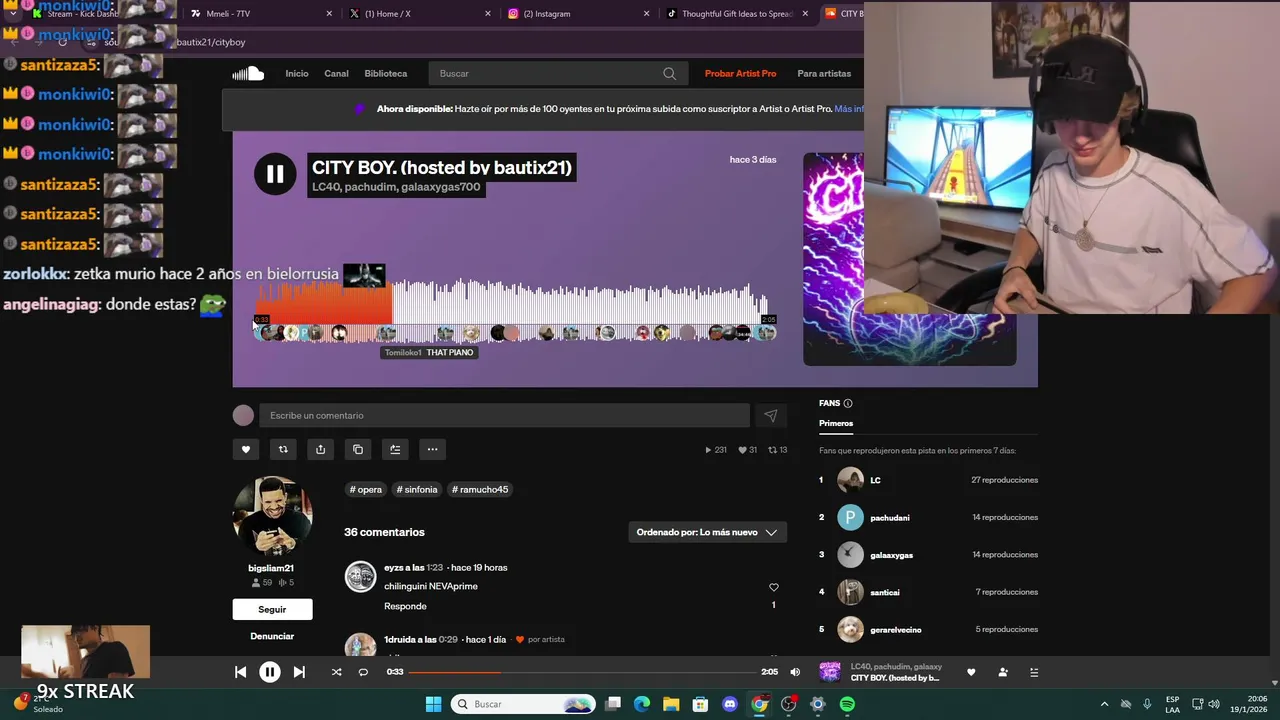Add the track to Next Up queue icon
The image size is (1280, 720).
(395, 450)
